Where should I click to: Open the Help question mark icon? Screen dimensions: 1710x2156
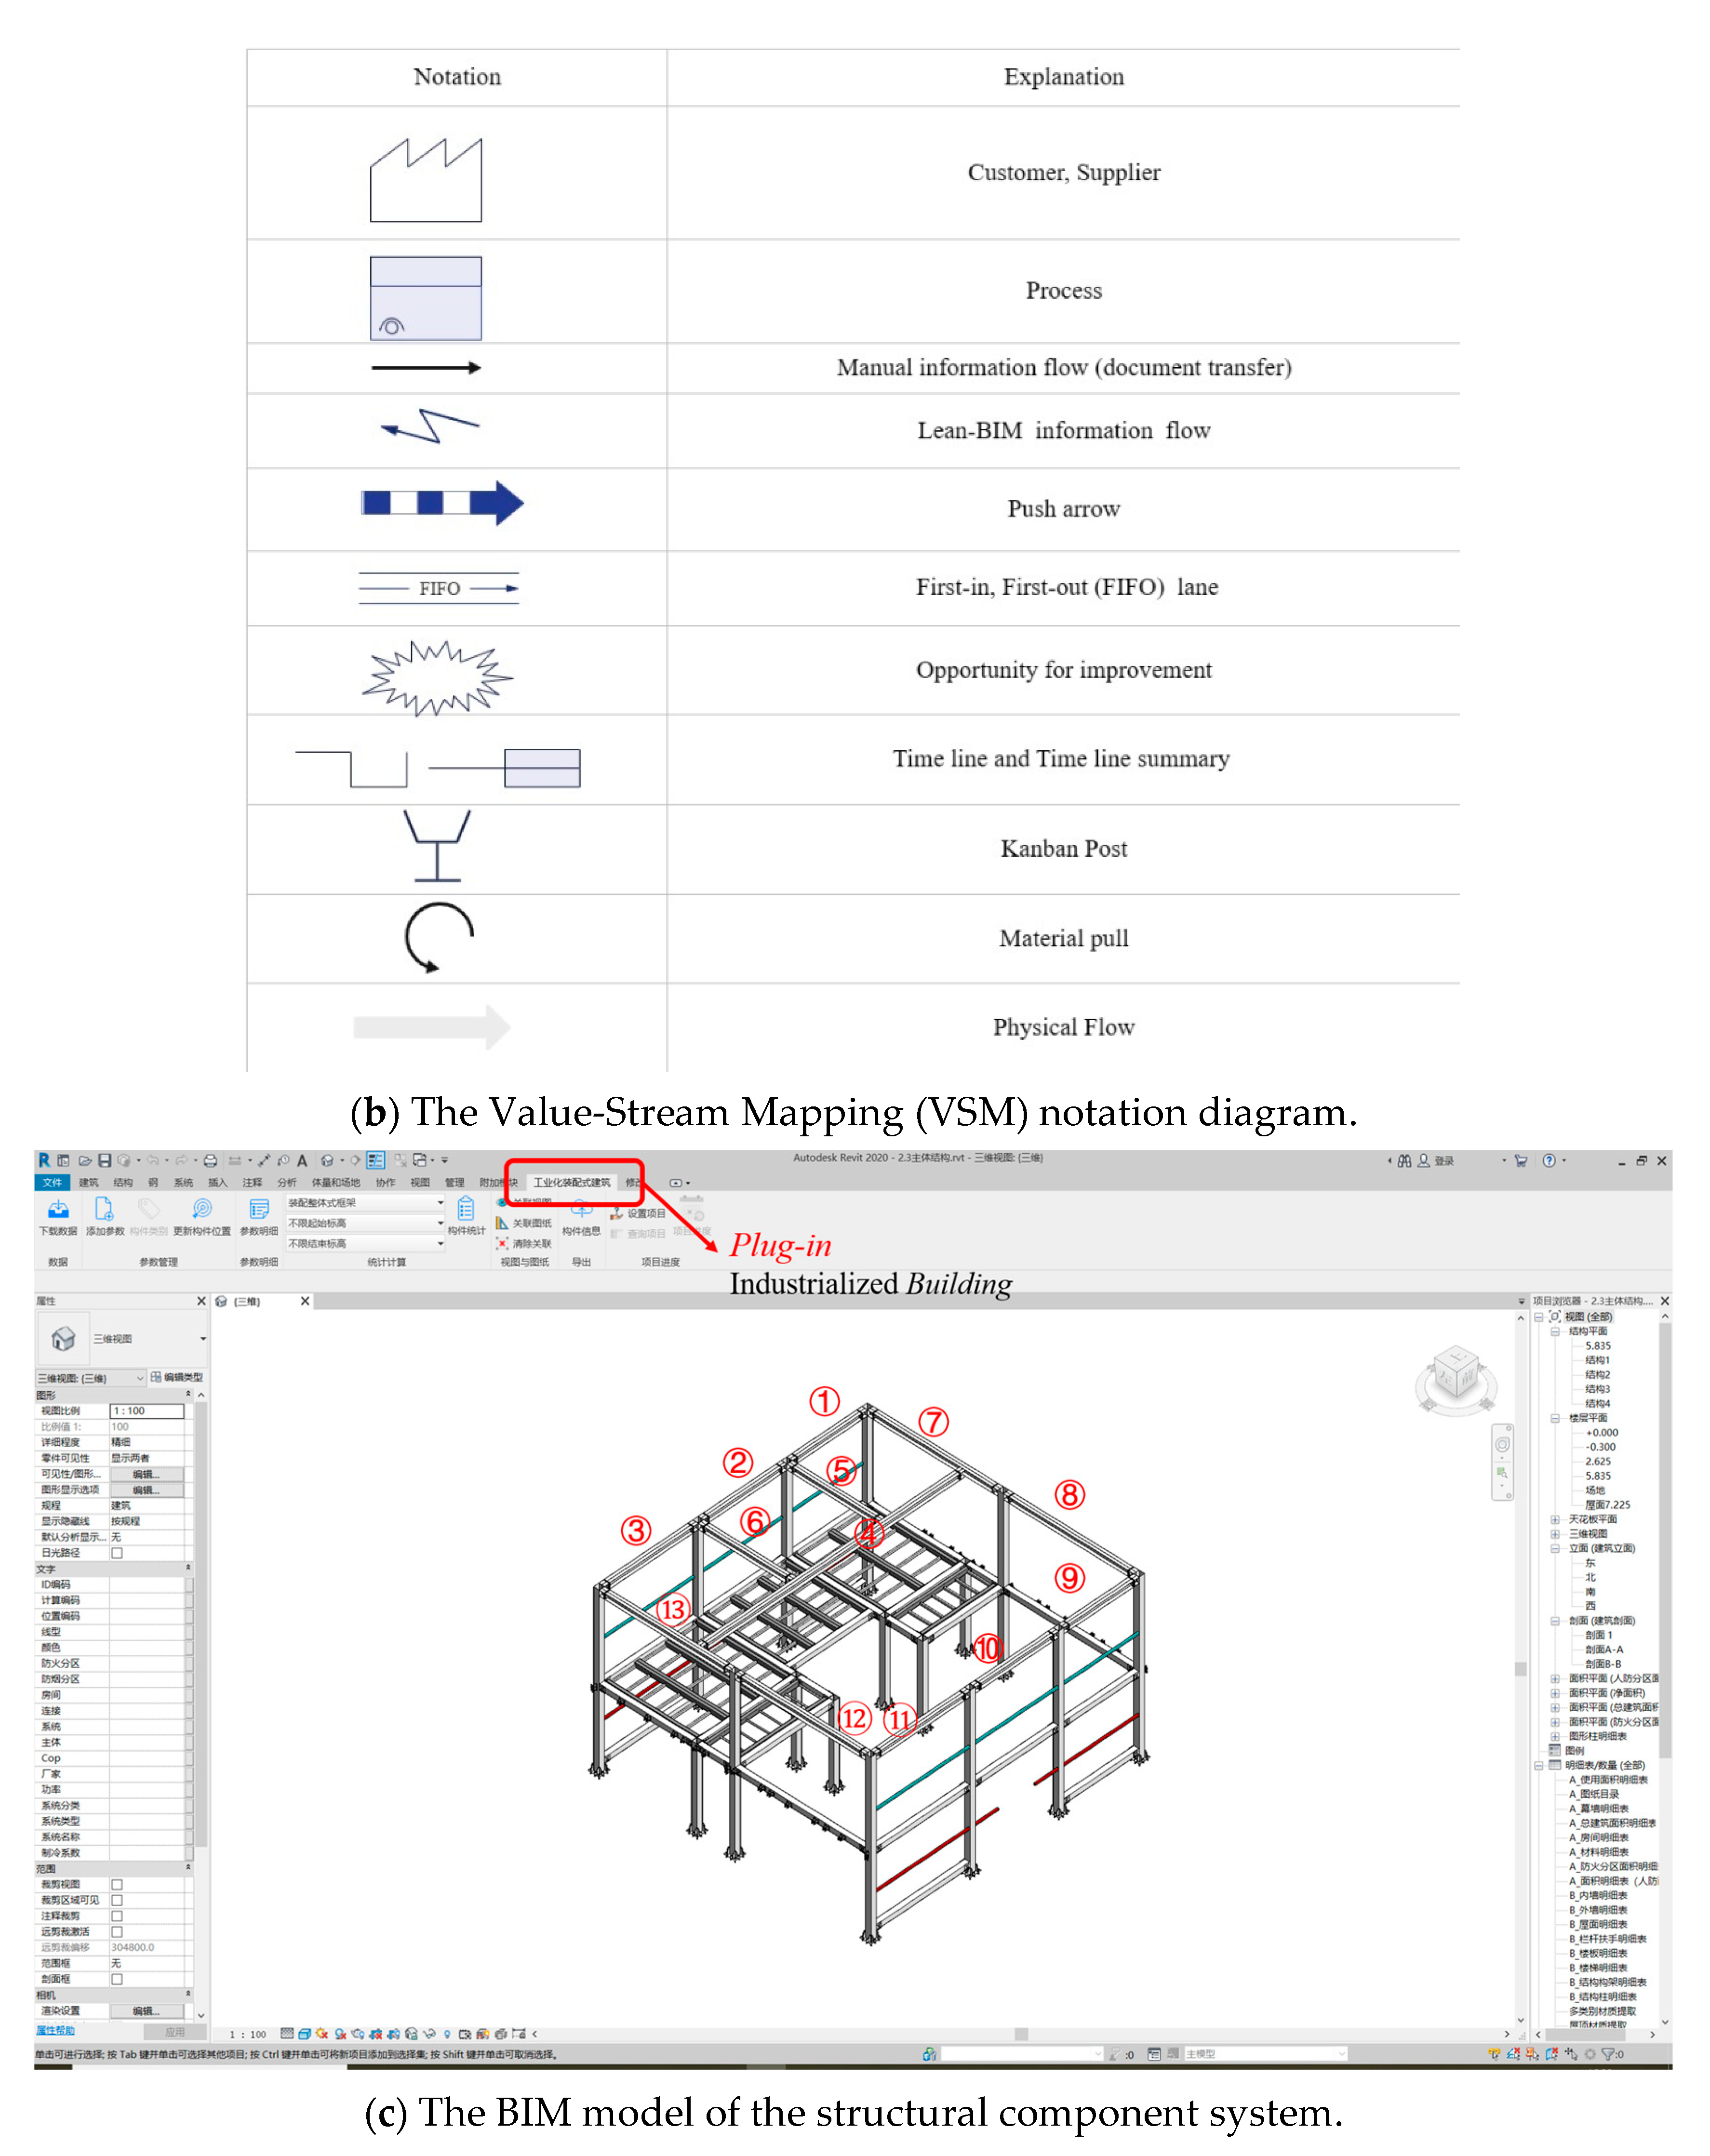pyautogui.click(x=1549, y=1161)
